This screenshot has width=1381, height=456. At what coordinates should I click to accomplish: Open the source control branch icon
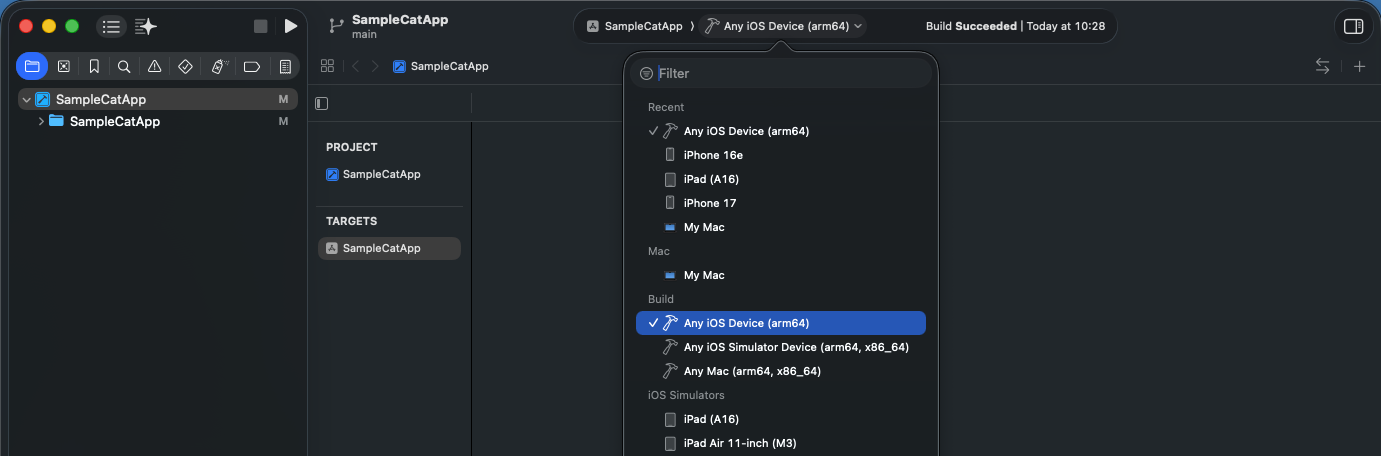pos(336,26)
